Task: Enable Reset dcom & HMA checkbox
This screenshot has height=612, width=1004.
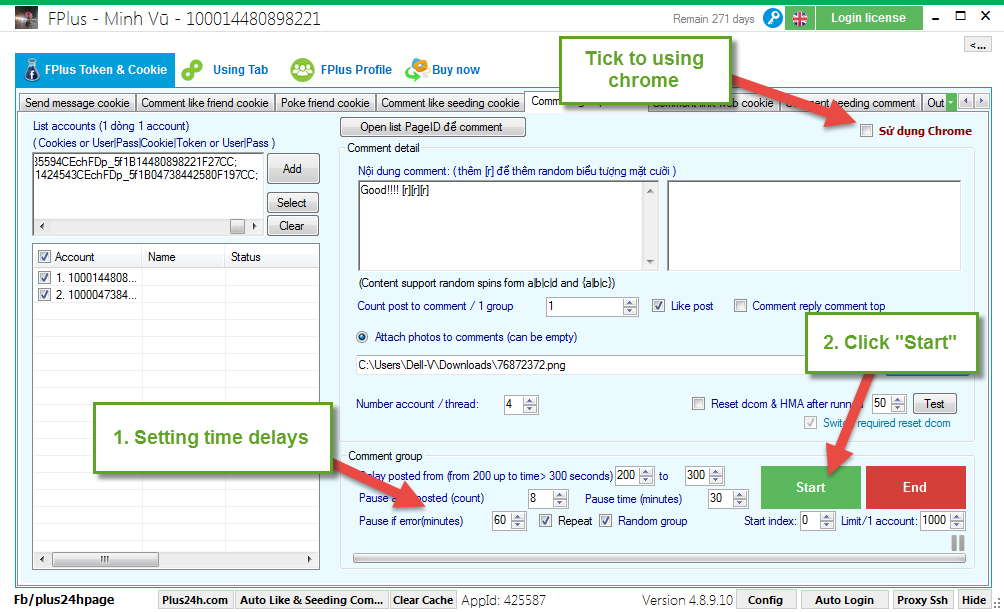Action: click(x=699, y=404)
